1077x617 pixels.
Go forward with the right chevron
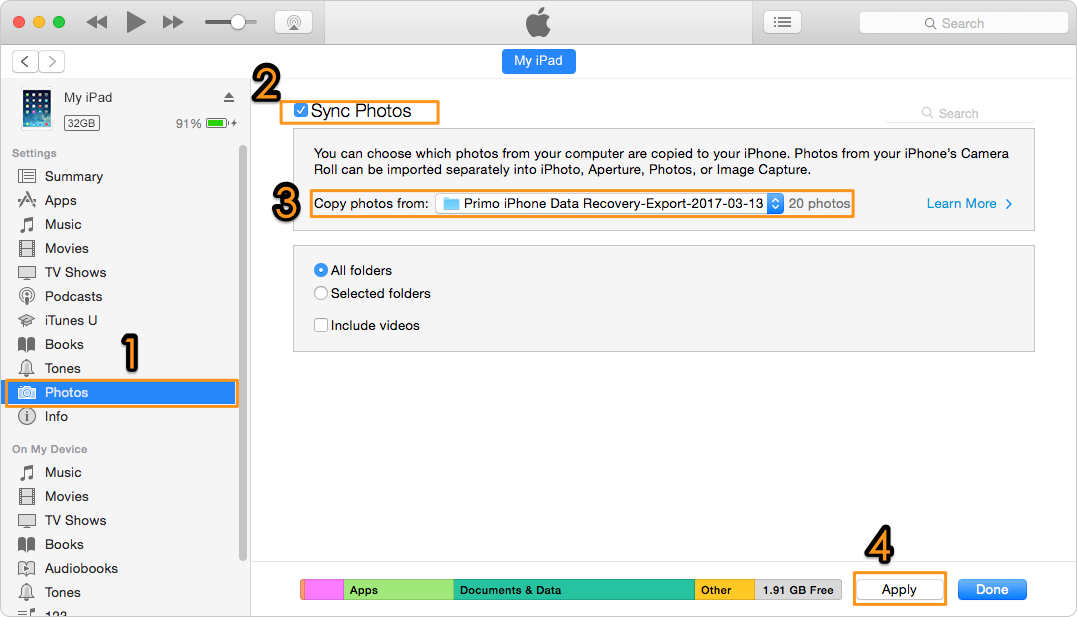(x=52, y=61)
